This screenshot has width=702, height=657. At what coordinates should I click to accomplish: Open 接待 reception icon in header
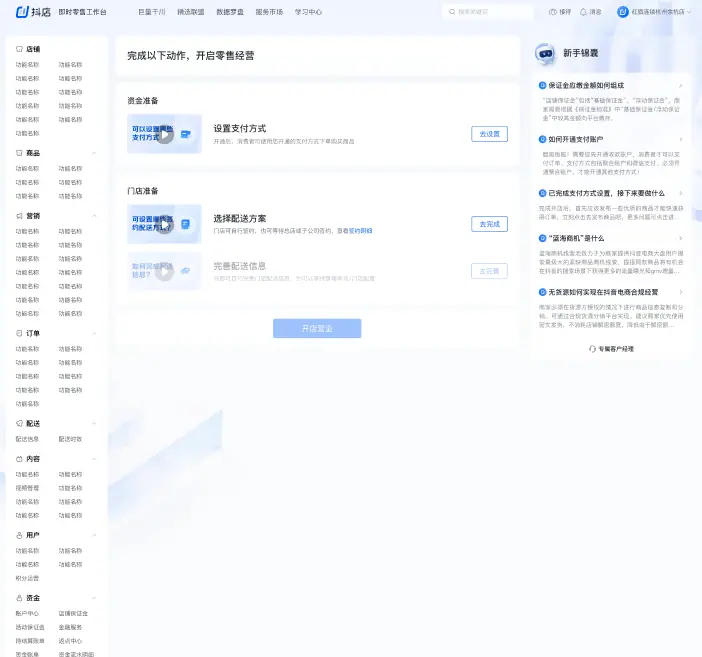point(553,12)
